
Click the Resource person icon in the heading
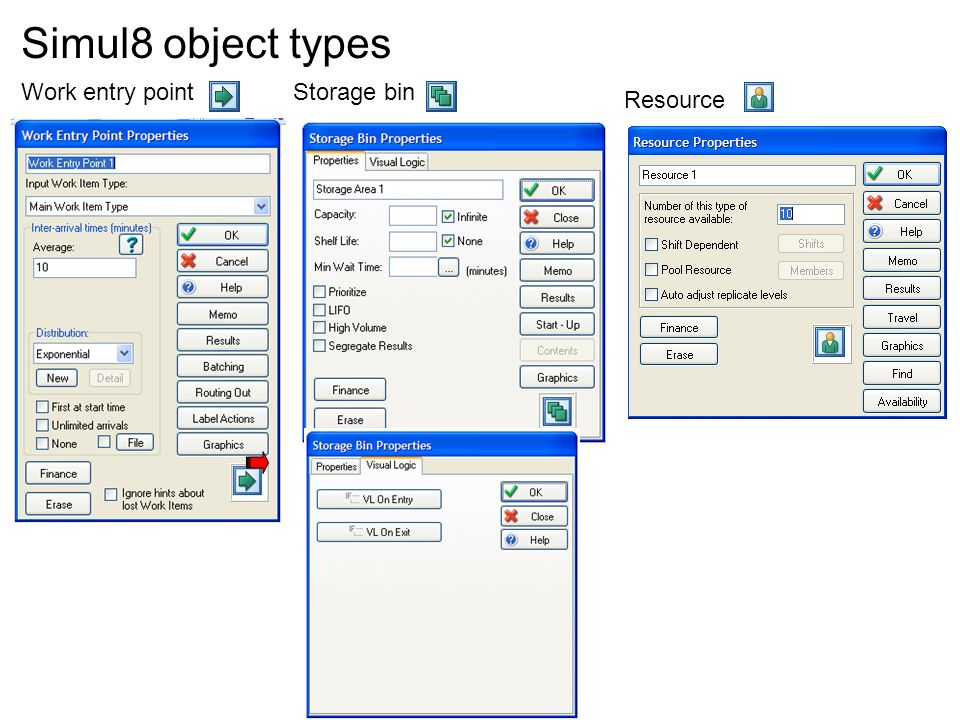click(x=759, y=97)
